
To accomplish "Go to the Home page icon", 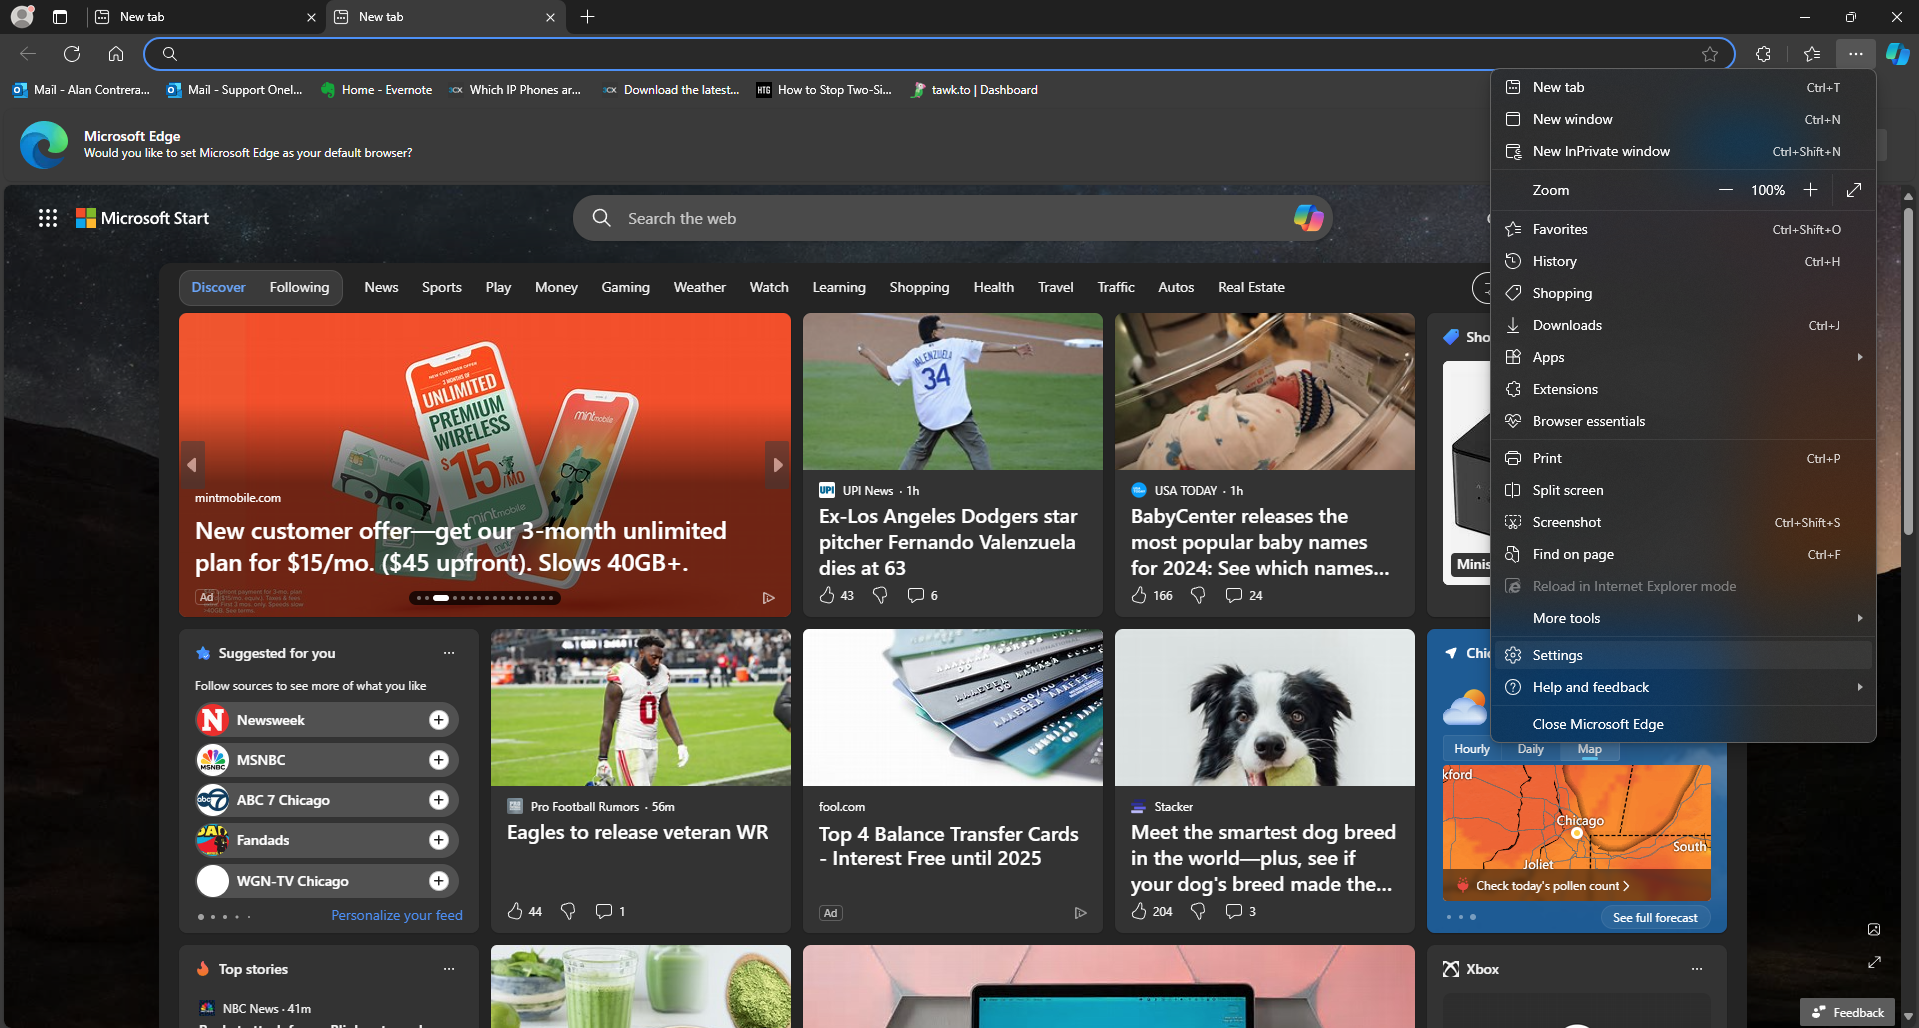I will click(x=116, y=54).
